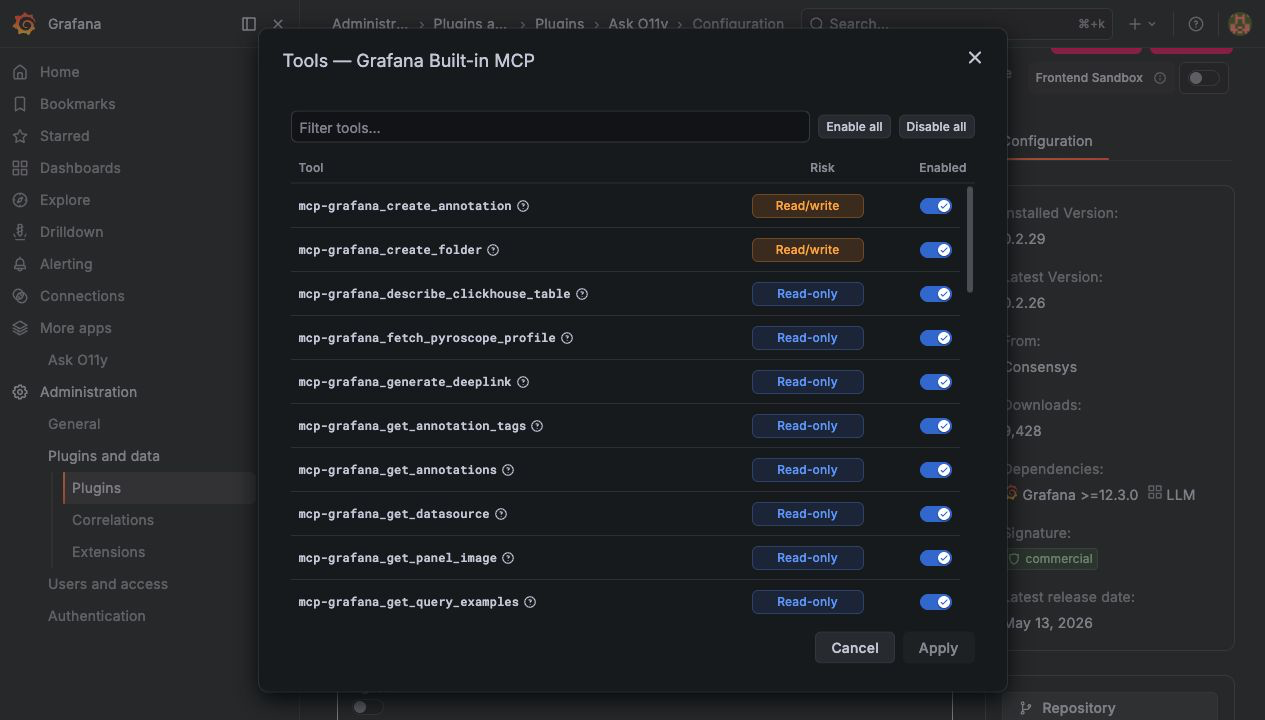This screenshot has height=720, width=1265.
Task: Close the sidebar menu with X
Action: [278, 24]
